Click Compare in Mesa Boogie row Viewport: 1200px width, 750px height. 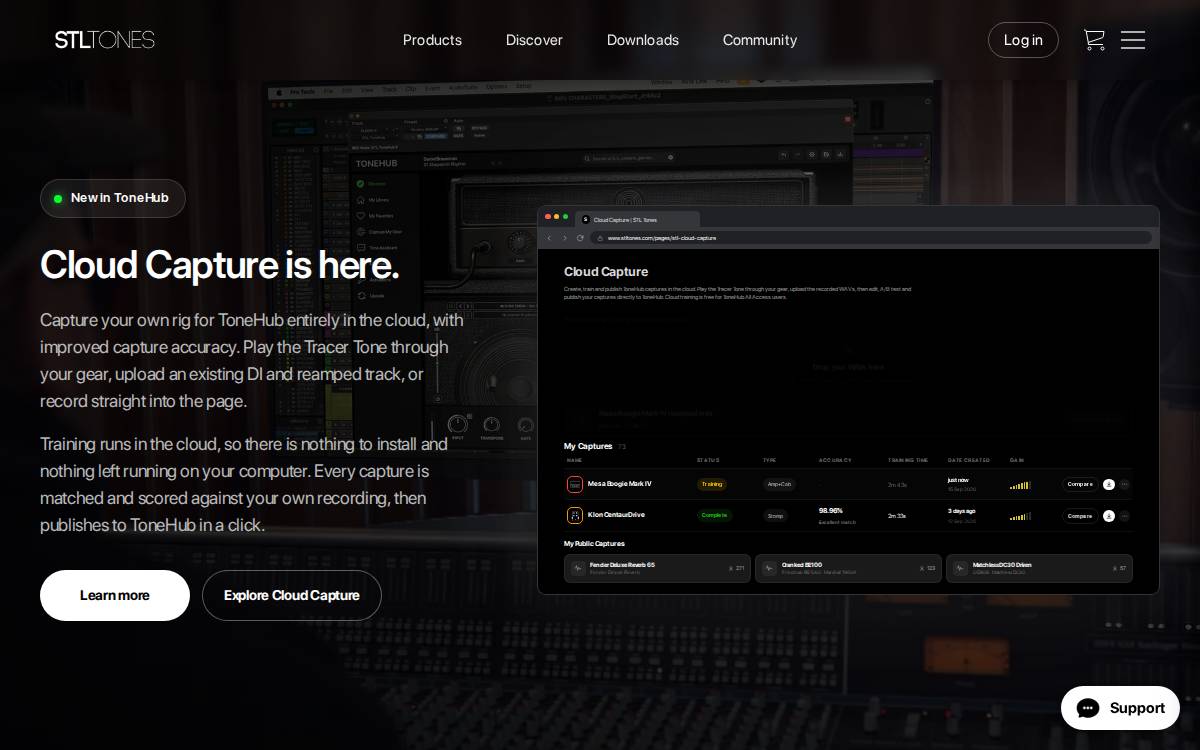1080,484
